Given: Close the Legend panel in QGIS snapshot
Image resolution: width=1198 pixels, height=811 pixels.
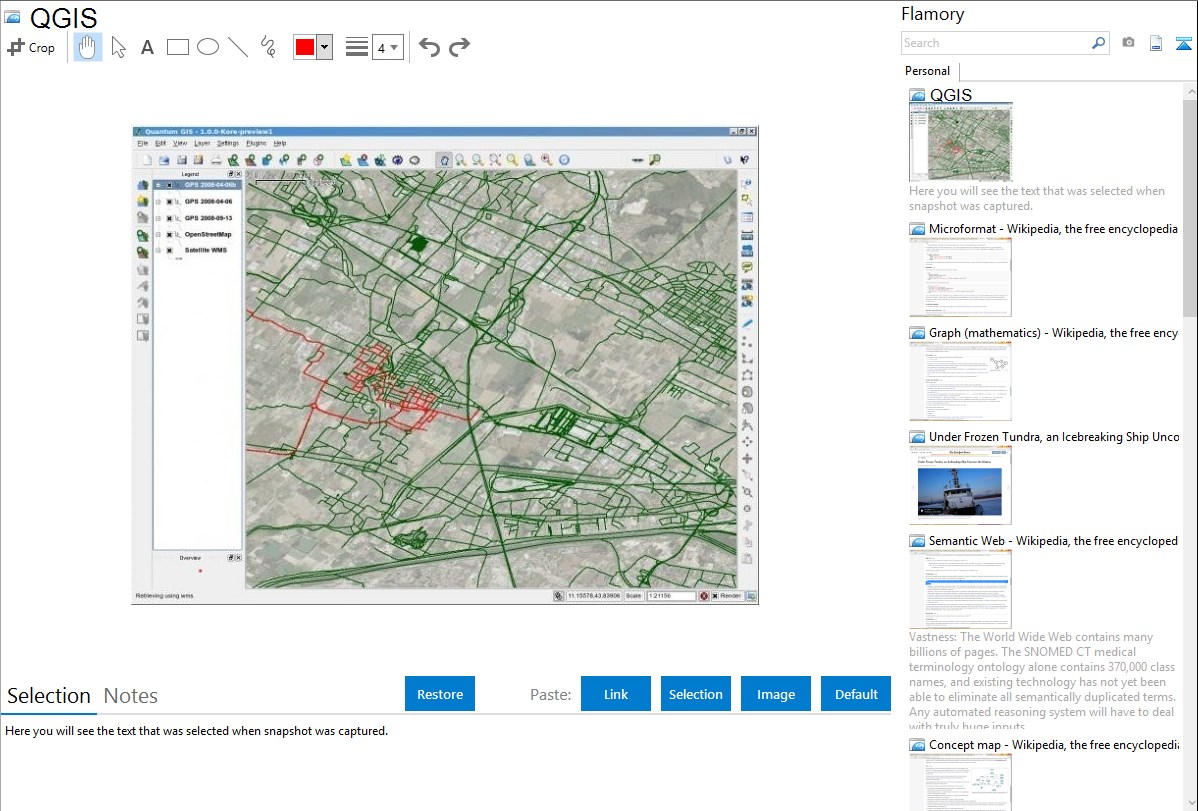Looking at the screenshot, I should pyautogui.click(x=238, y=174).
